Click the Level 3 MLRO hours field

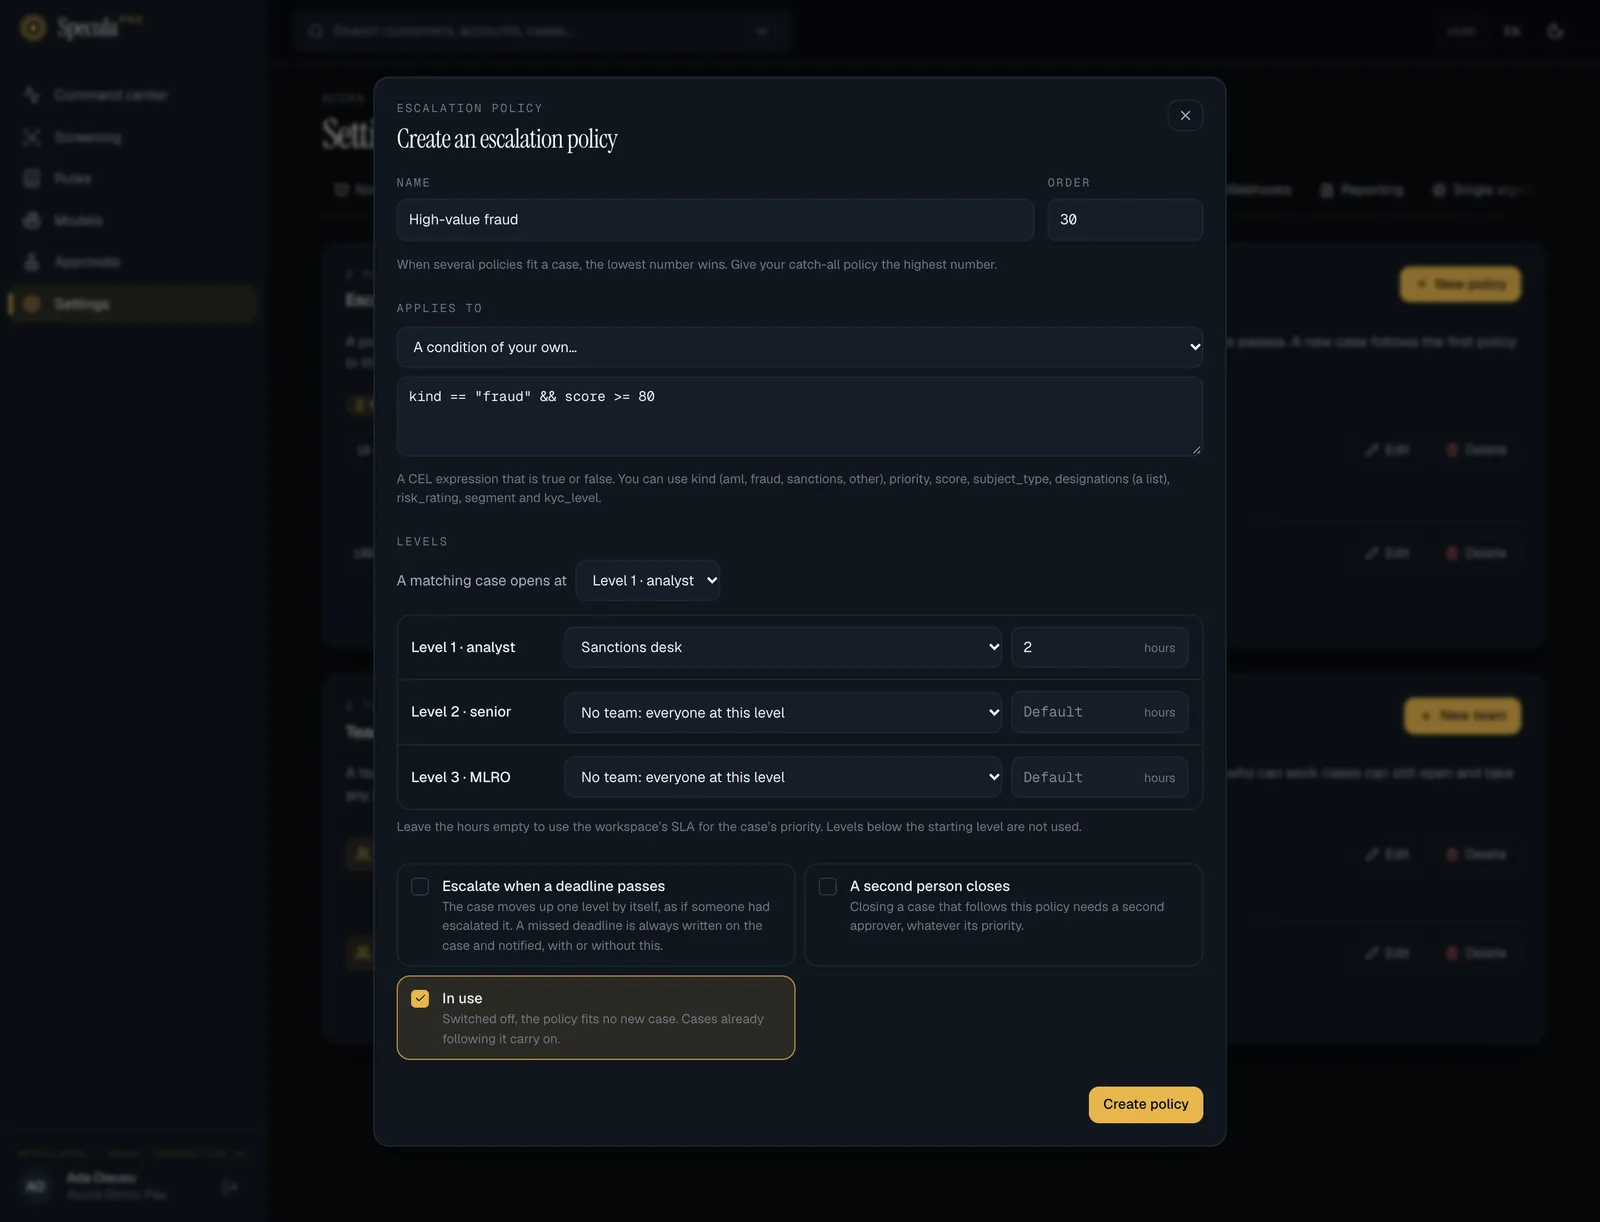click(1100, 777)
